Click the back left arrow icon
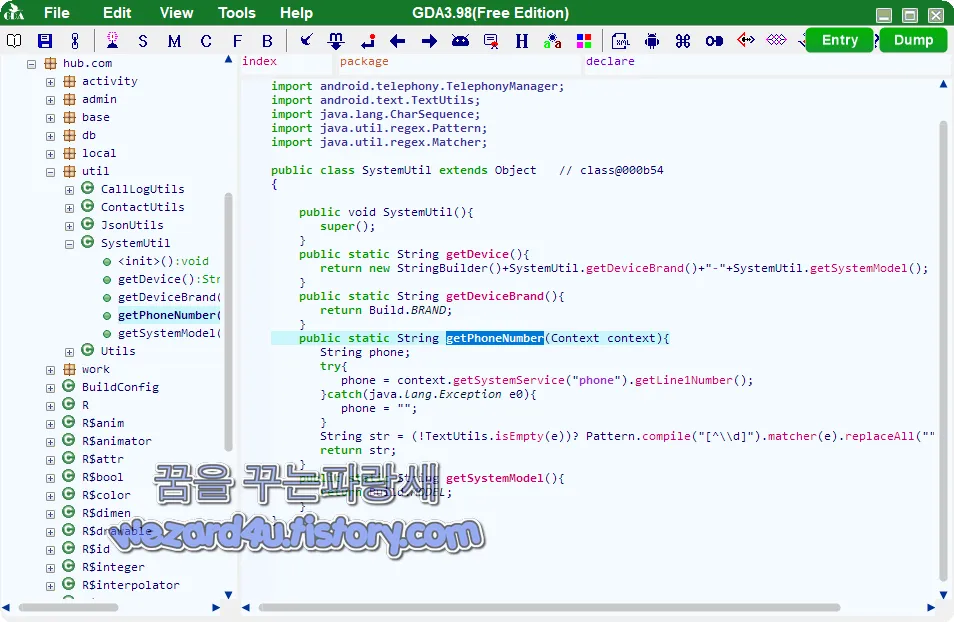The image size is (954, 622). 398,41
